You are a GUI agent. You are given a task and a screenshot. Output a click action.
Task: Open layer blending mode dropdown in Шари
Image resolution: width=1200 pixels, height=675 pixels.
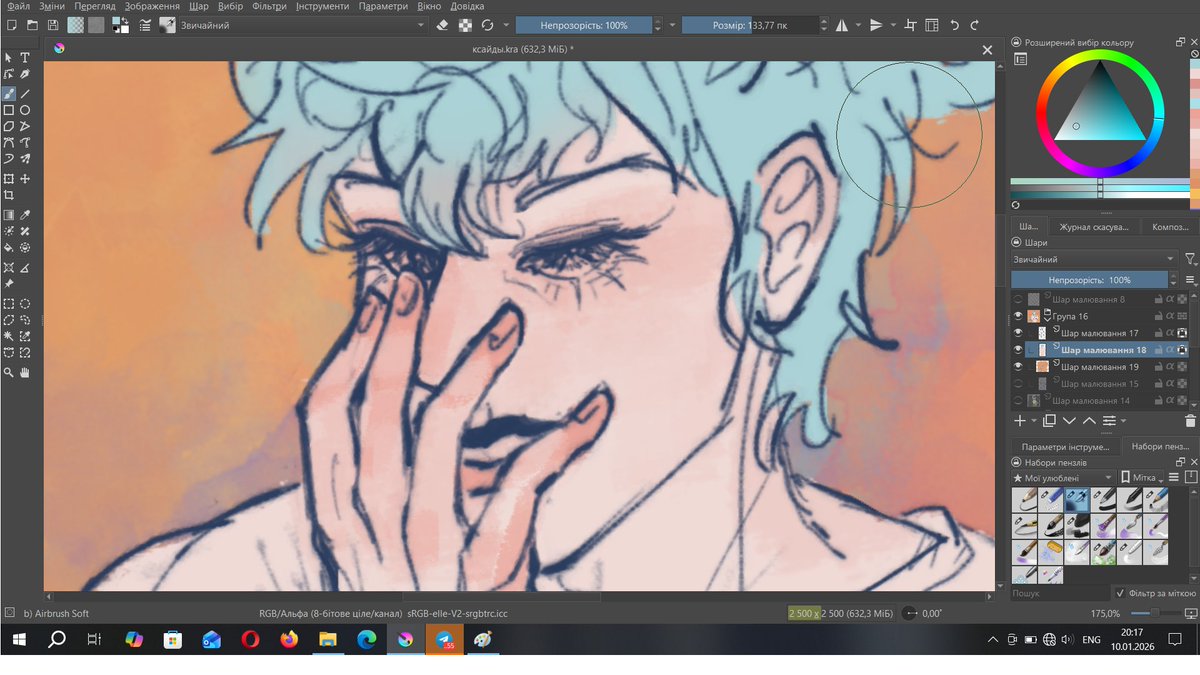(1094, 259)
